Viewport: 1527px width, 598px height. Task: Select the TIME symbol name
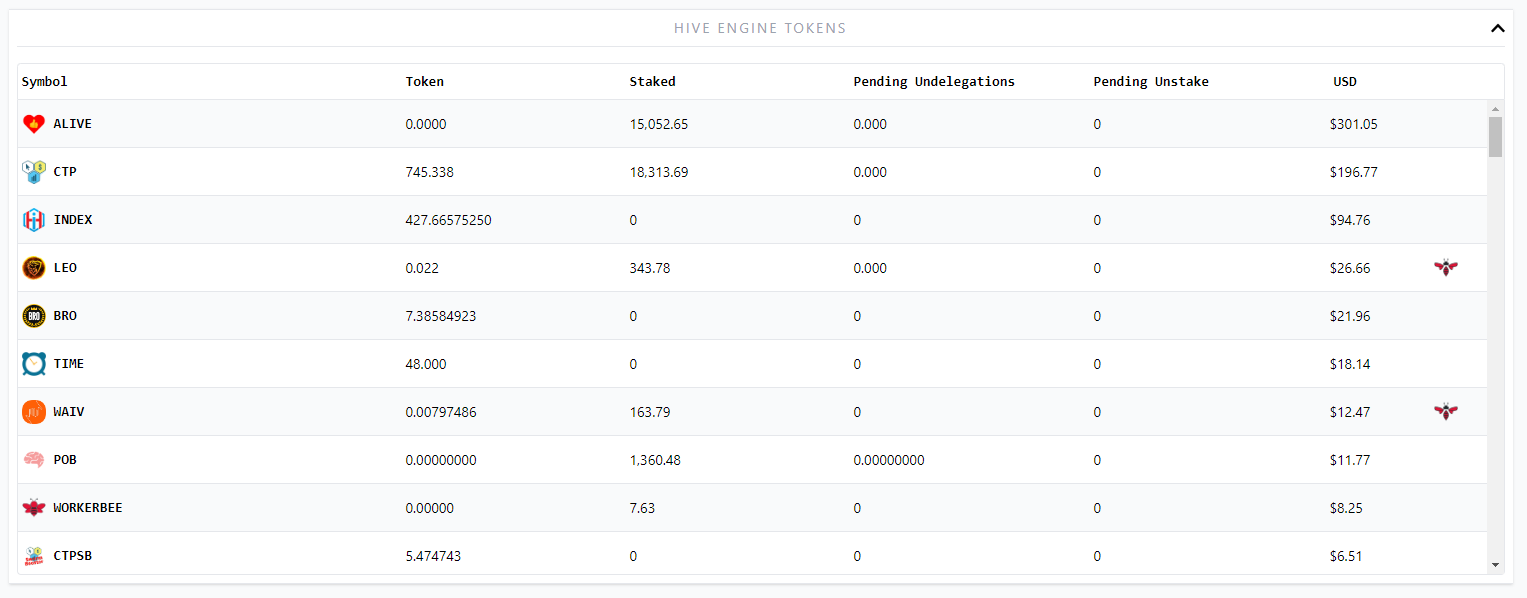pyautogui.click(x=69, y=364)
